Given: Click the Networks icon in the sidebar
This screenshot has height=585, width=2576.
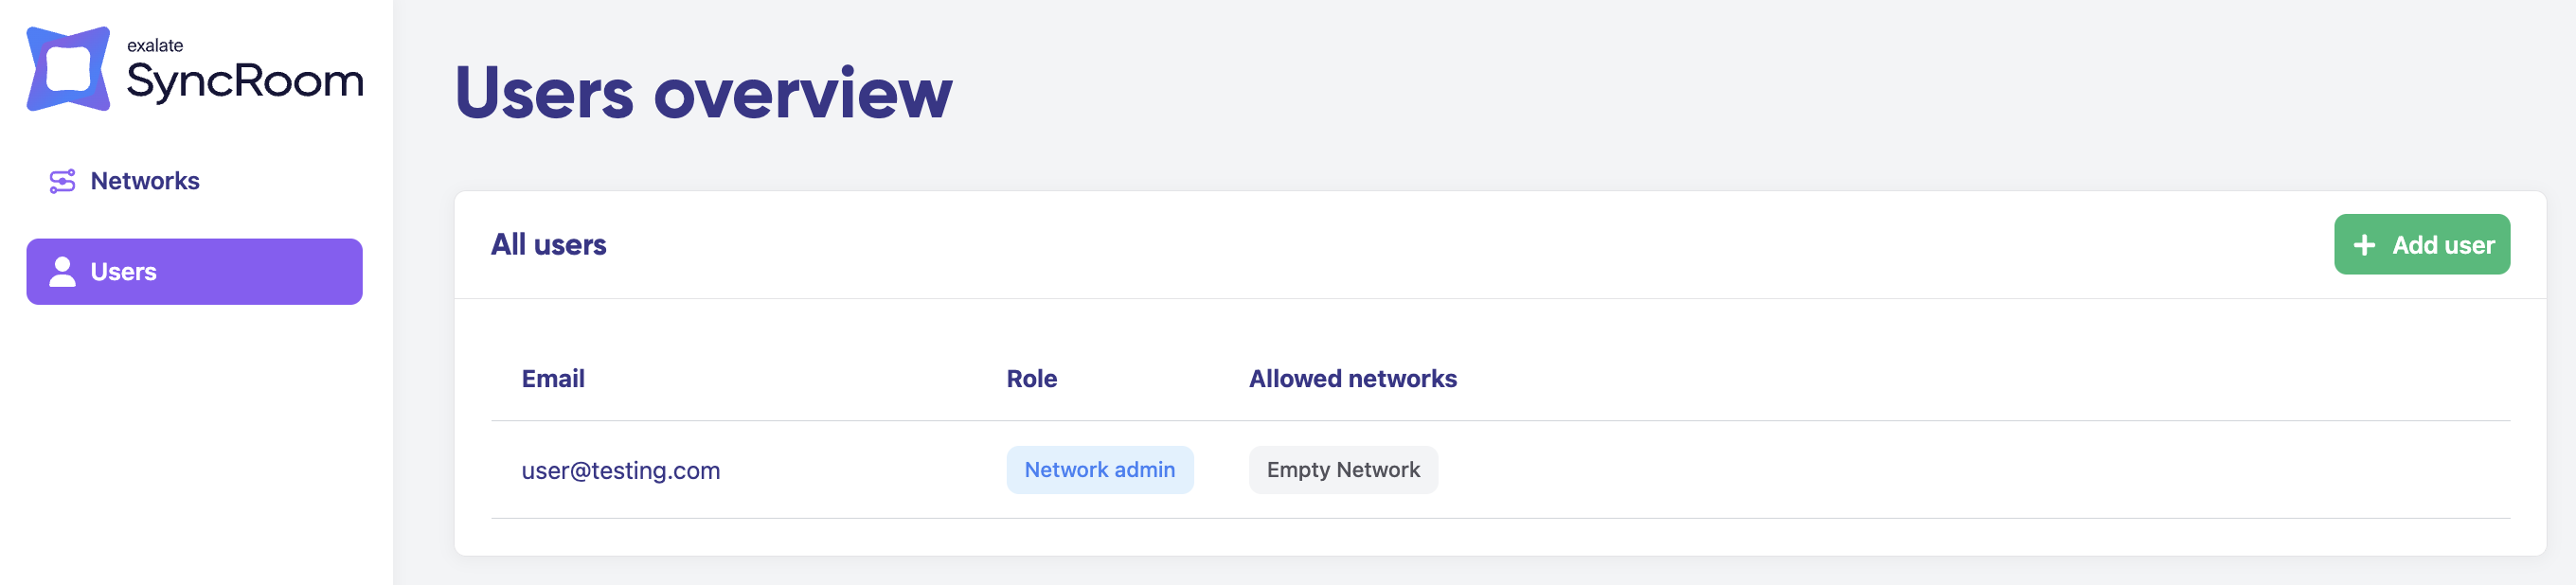Looking at the screenshot, I should 62,181.
